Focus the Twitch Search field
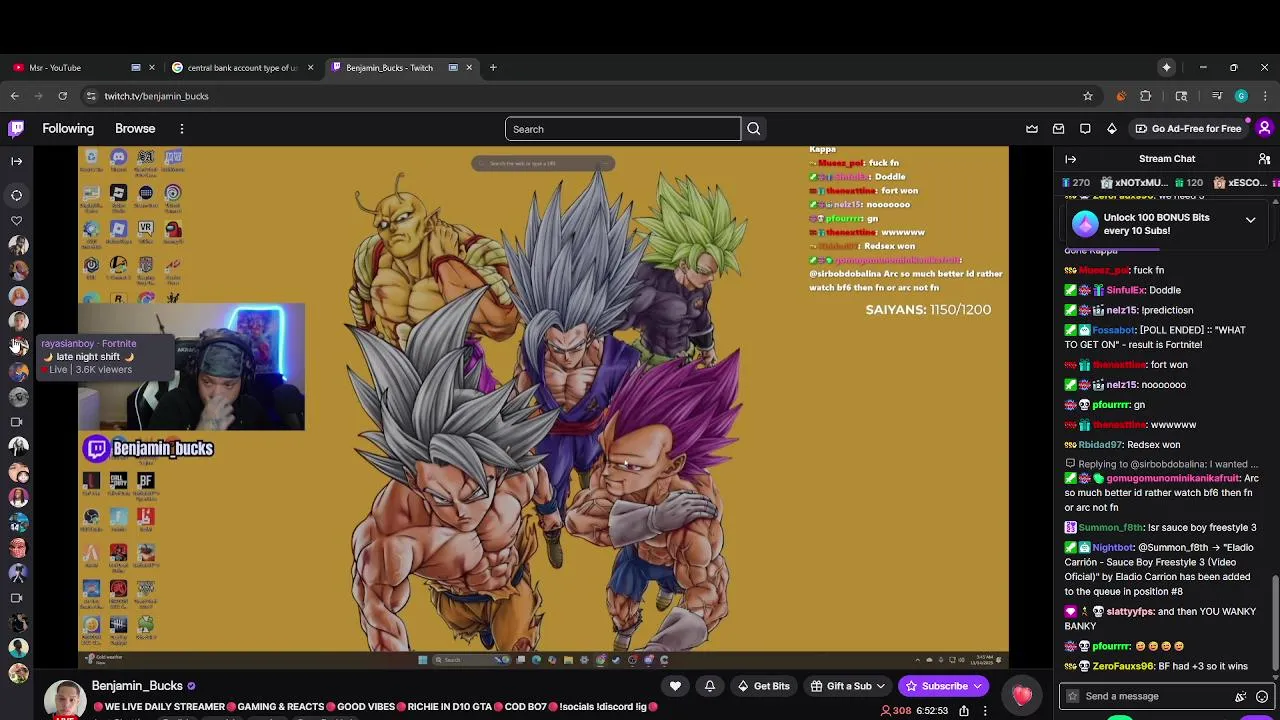The height and width of the screenshot is (720, 1280). tap(622, 129)
